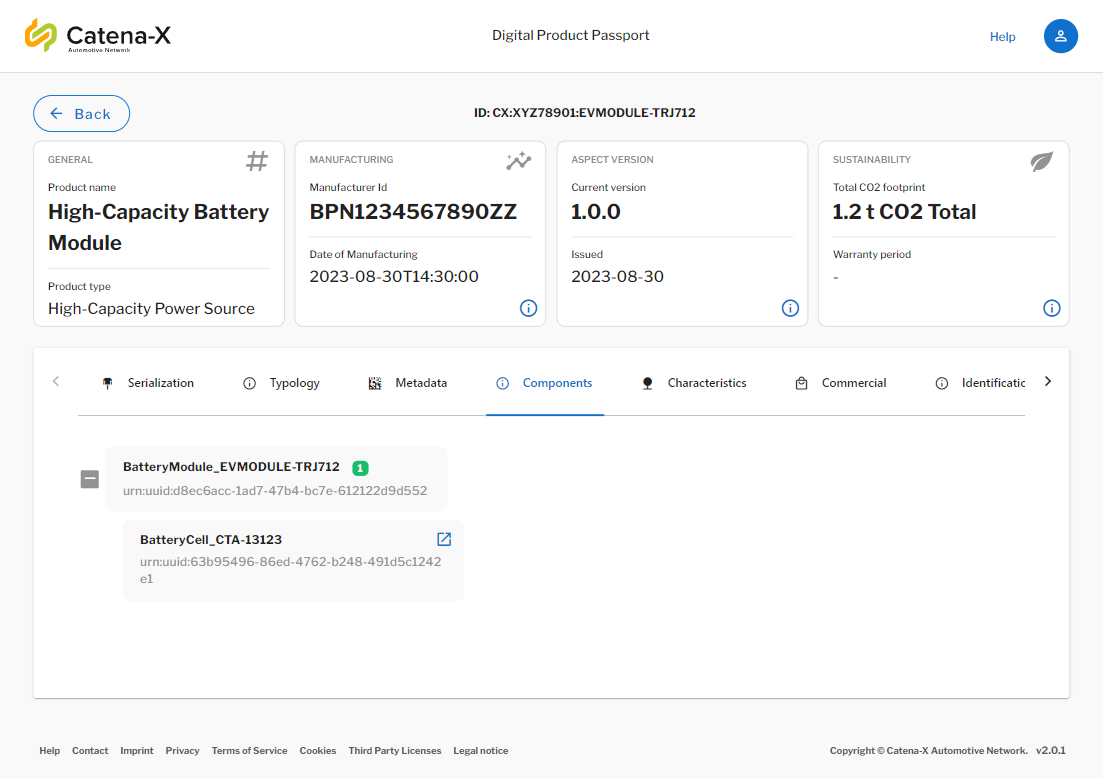The width and height of the screenshot is (1103, 779).
Task: Open Terms of Service footer link
Action: (x=249, y=751)
